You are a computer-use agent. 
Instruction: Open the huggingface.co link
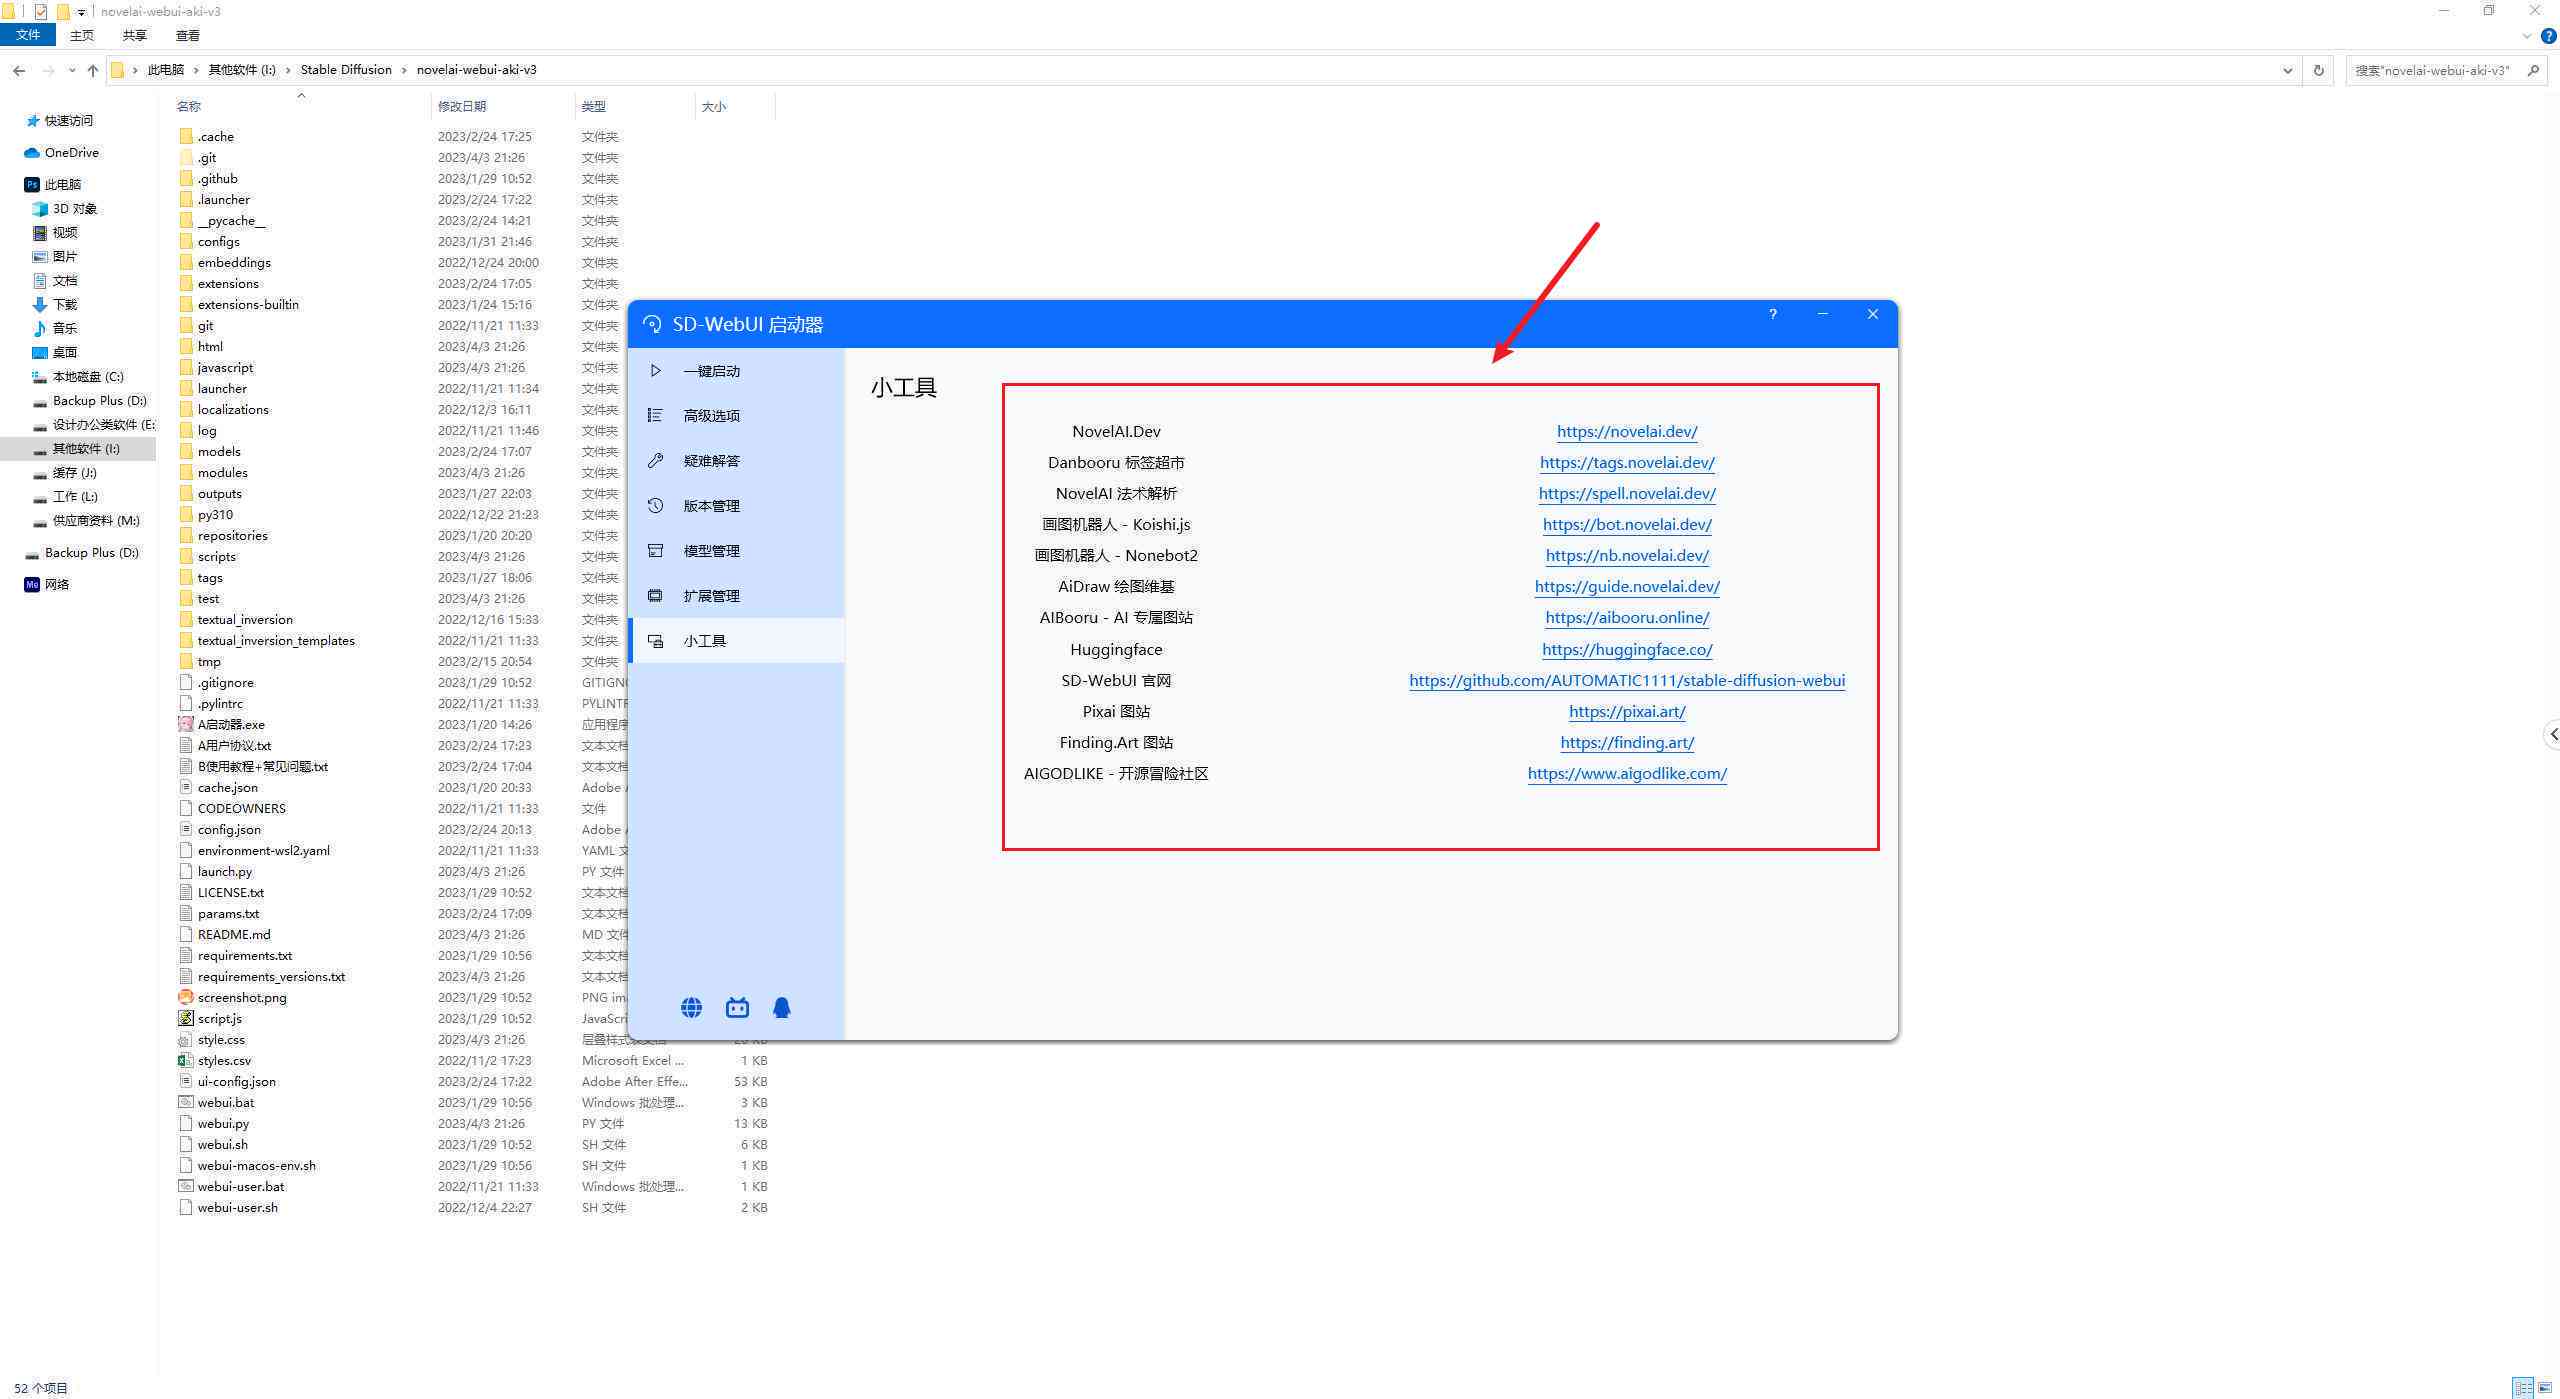pos(1627,650)
